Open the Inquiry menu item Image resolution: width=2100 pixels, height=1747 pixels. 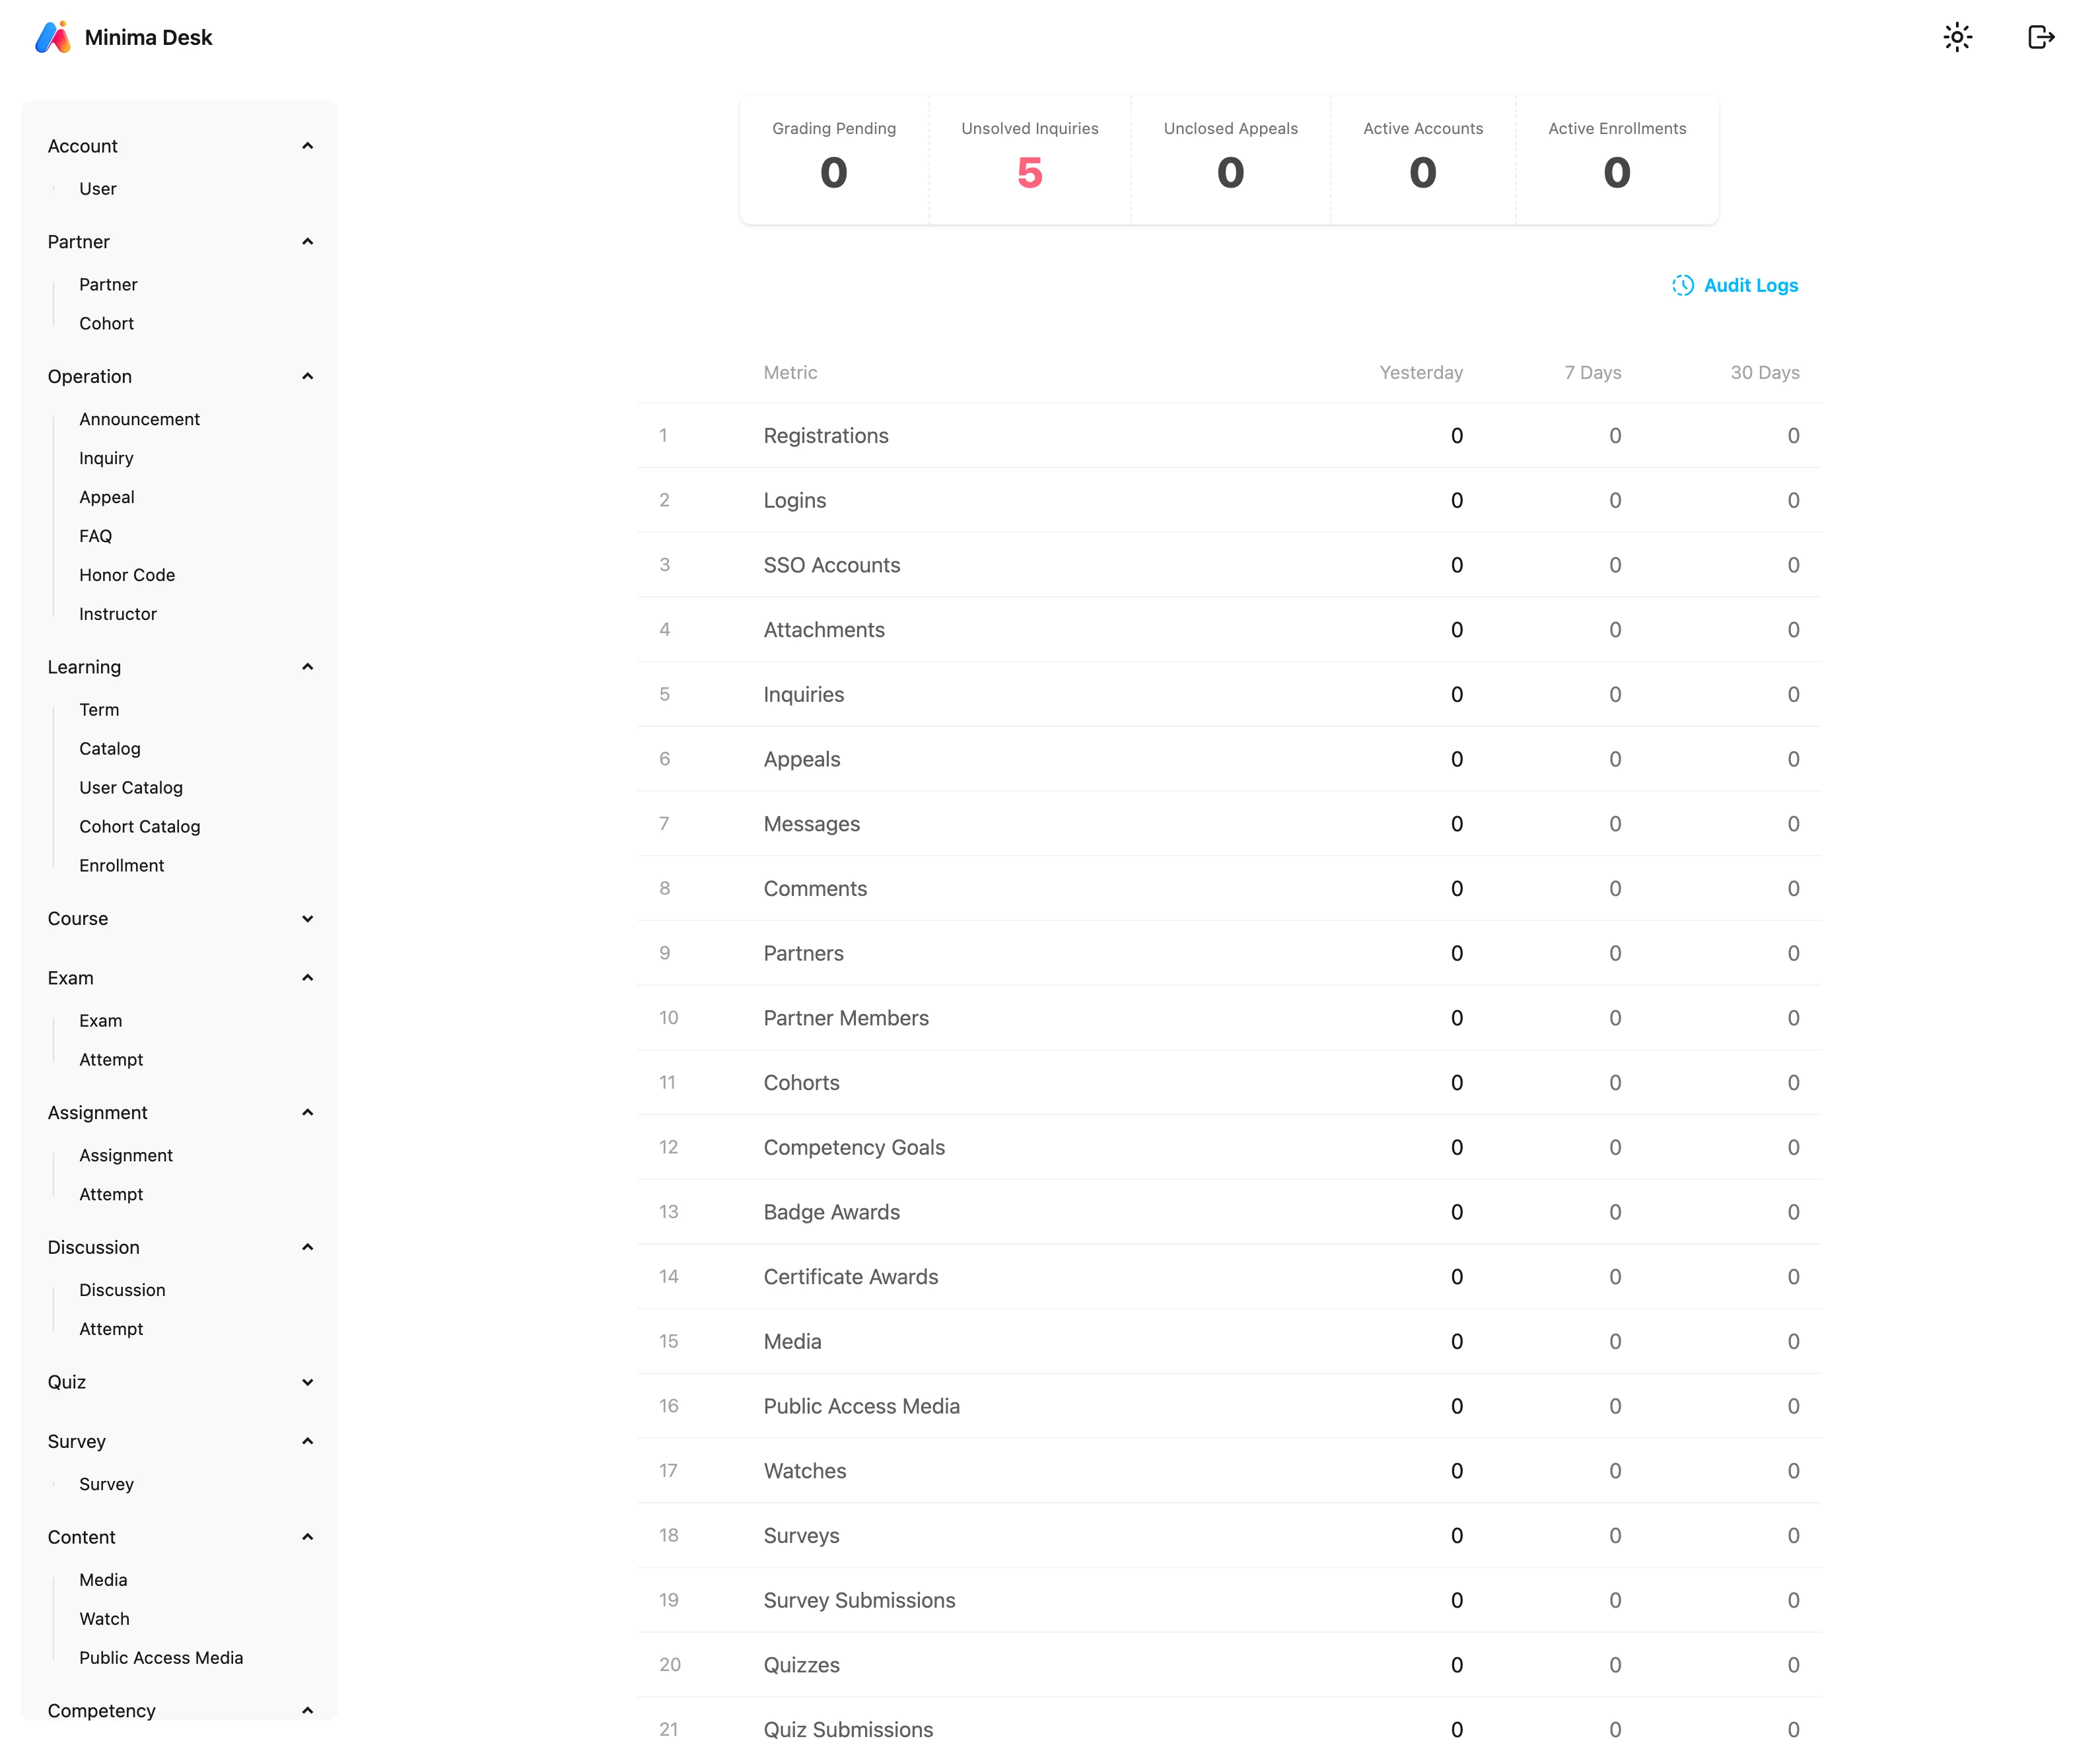click(106, 458)
